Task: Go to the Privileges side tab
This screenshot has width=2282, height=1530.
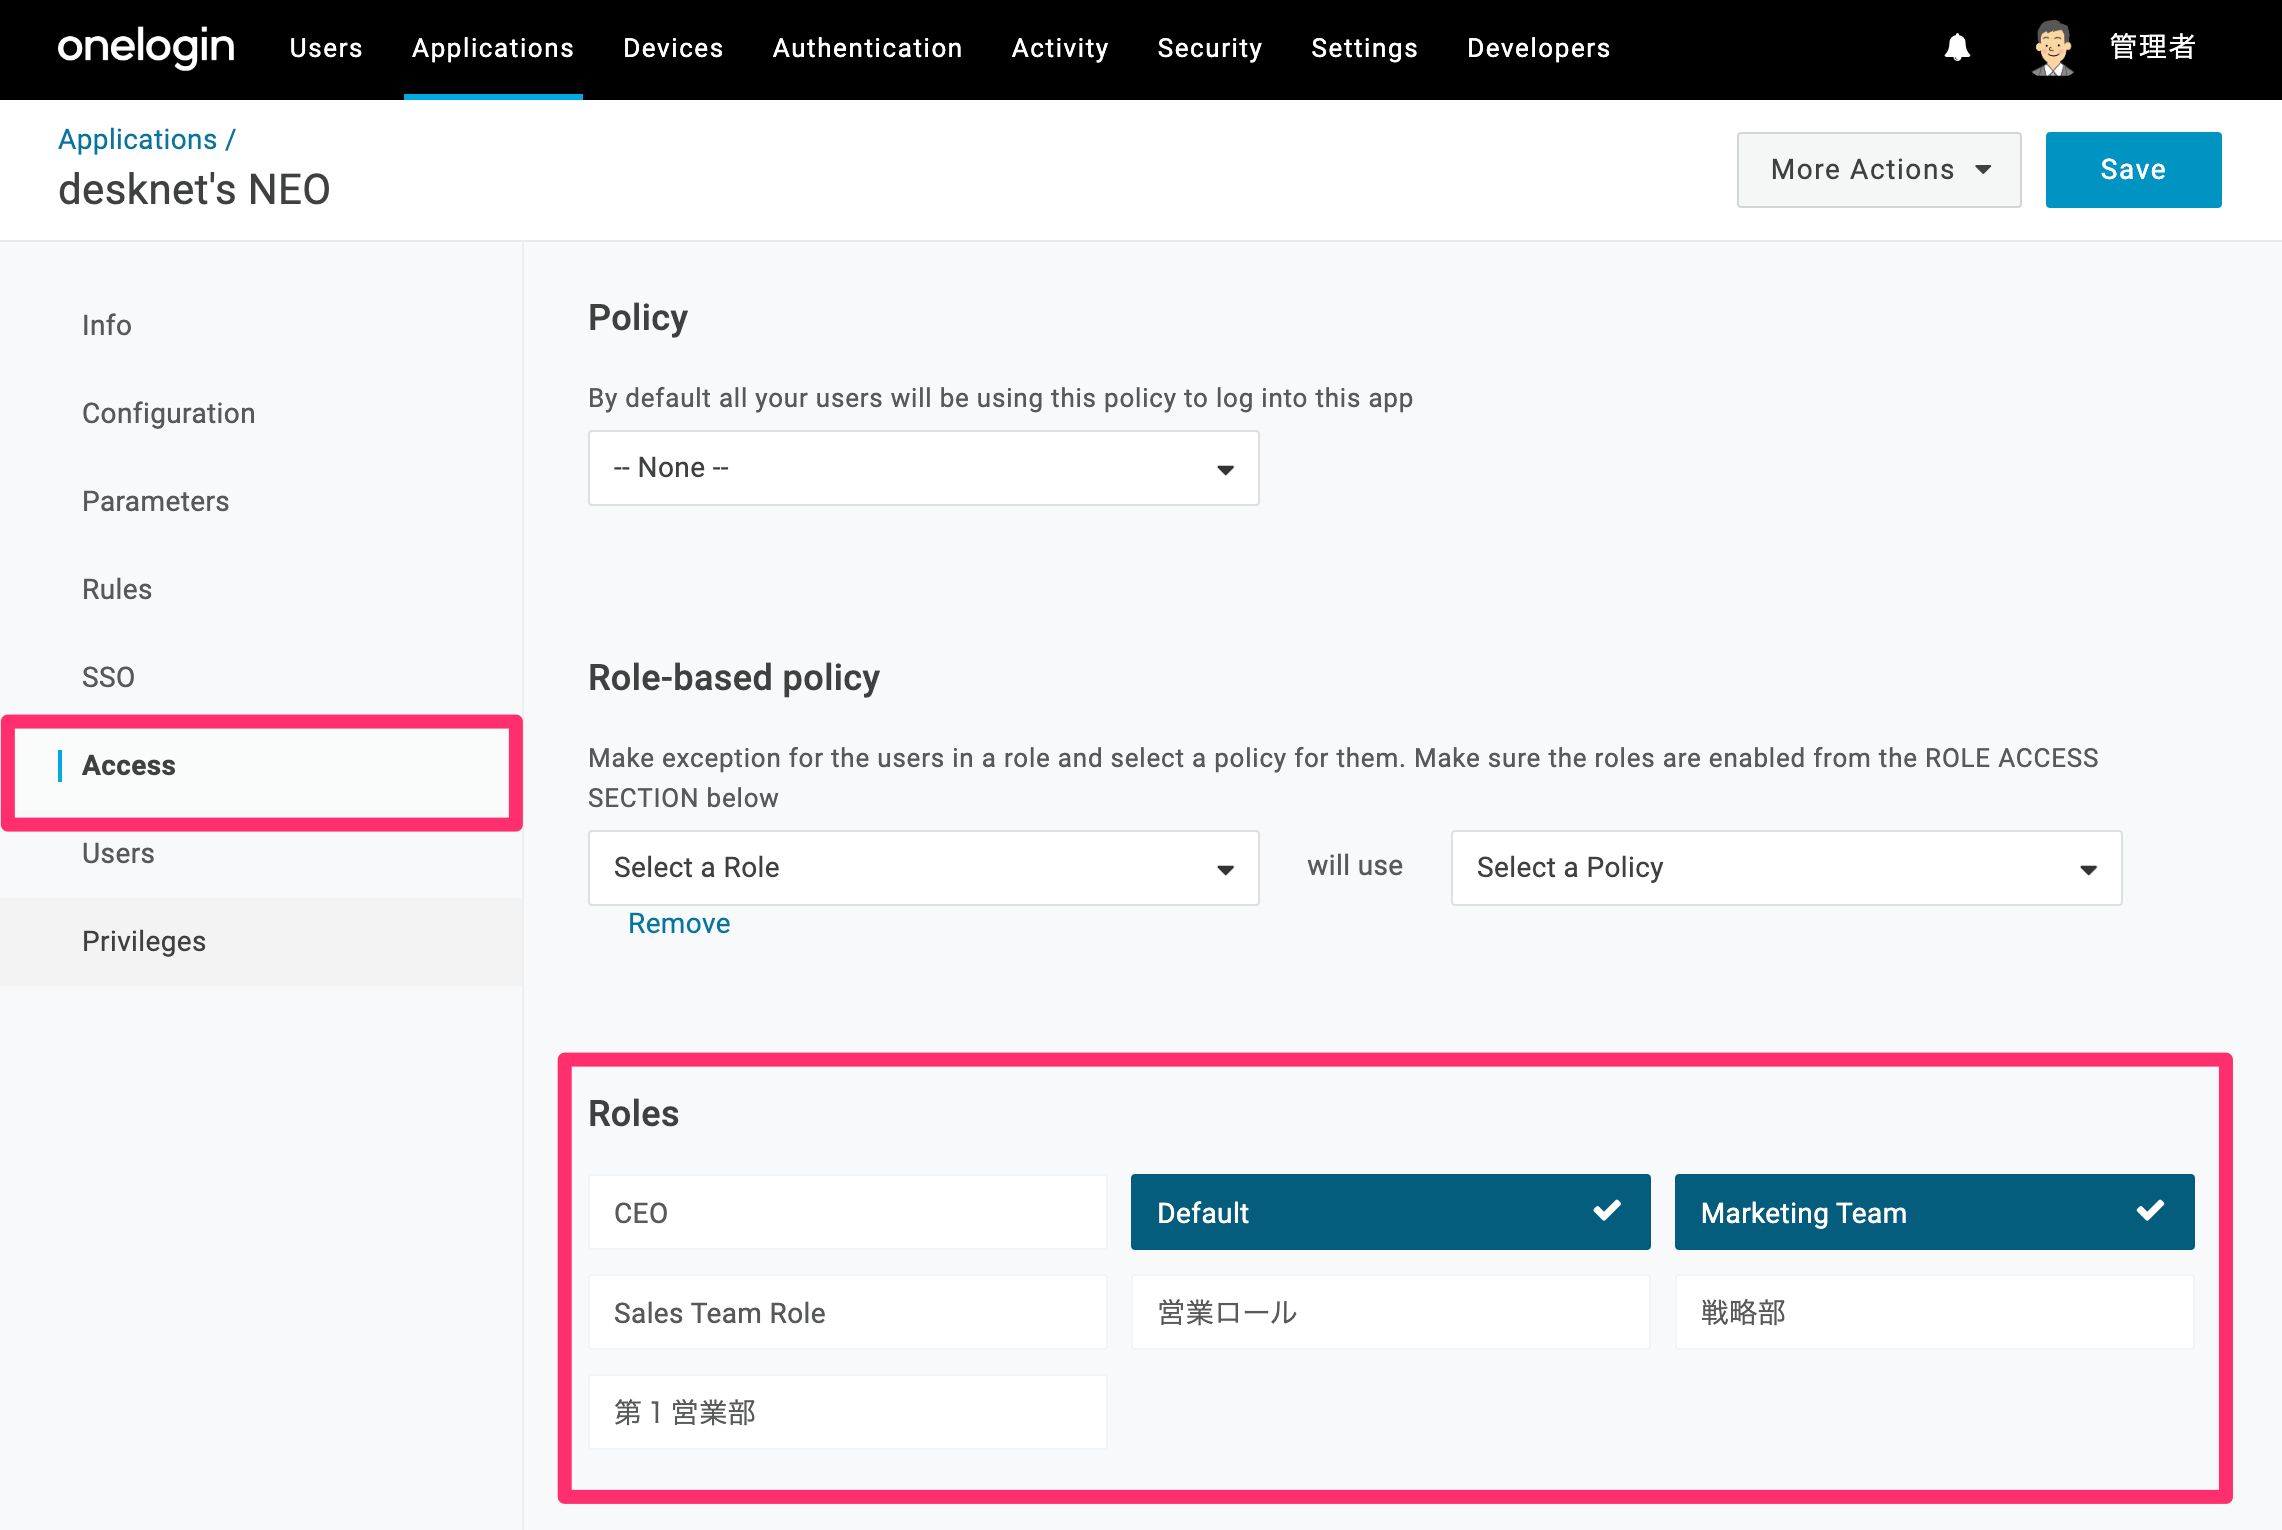Action: point(144,941)
